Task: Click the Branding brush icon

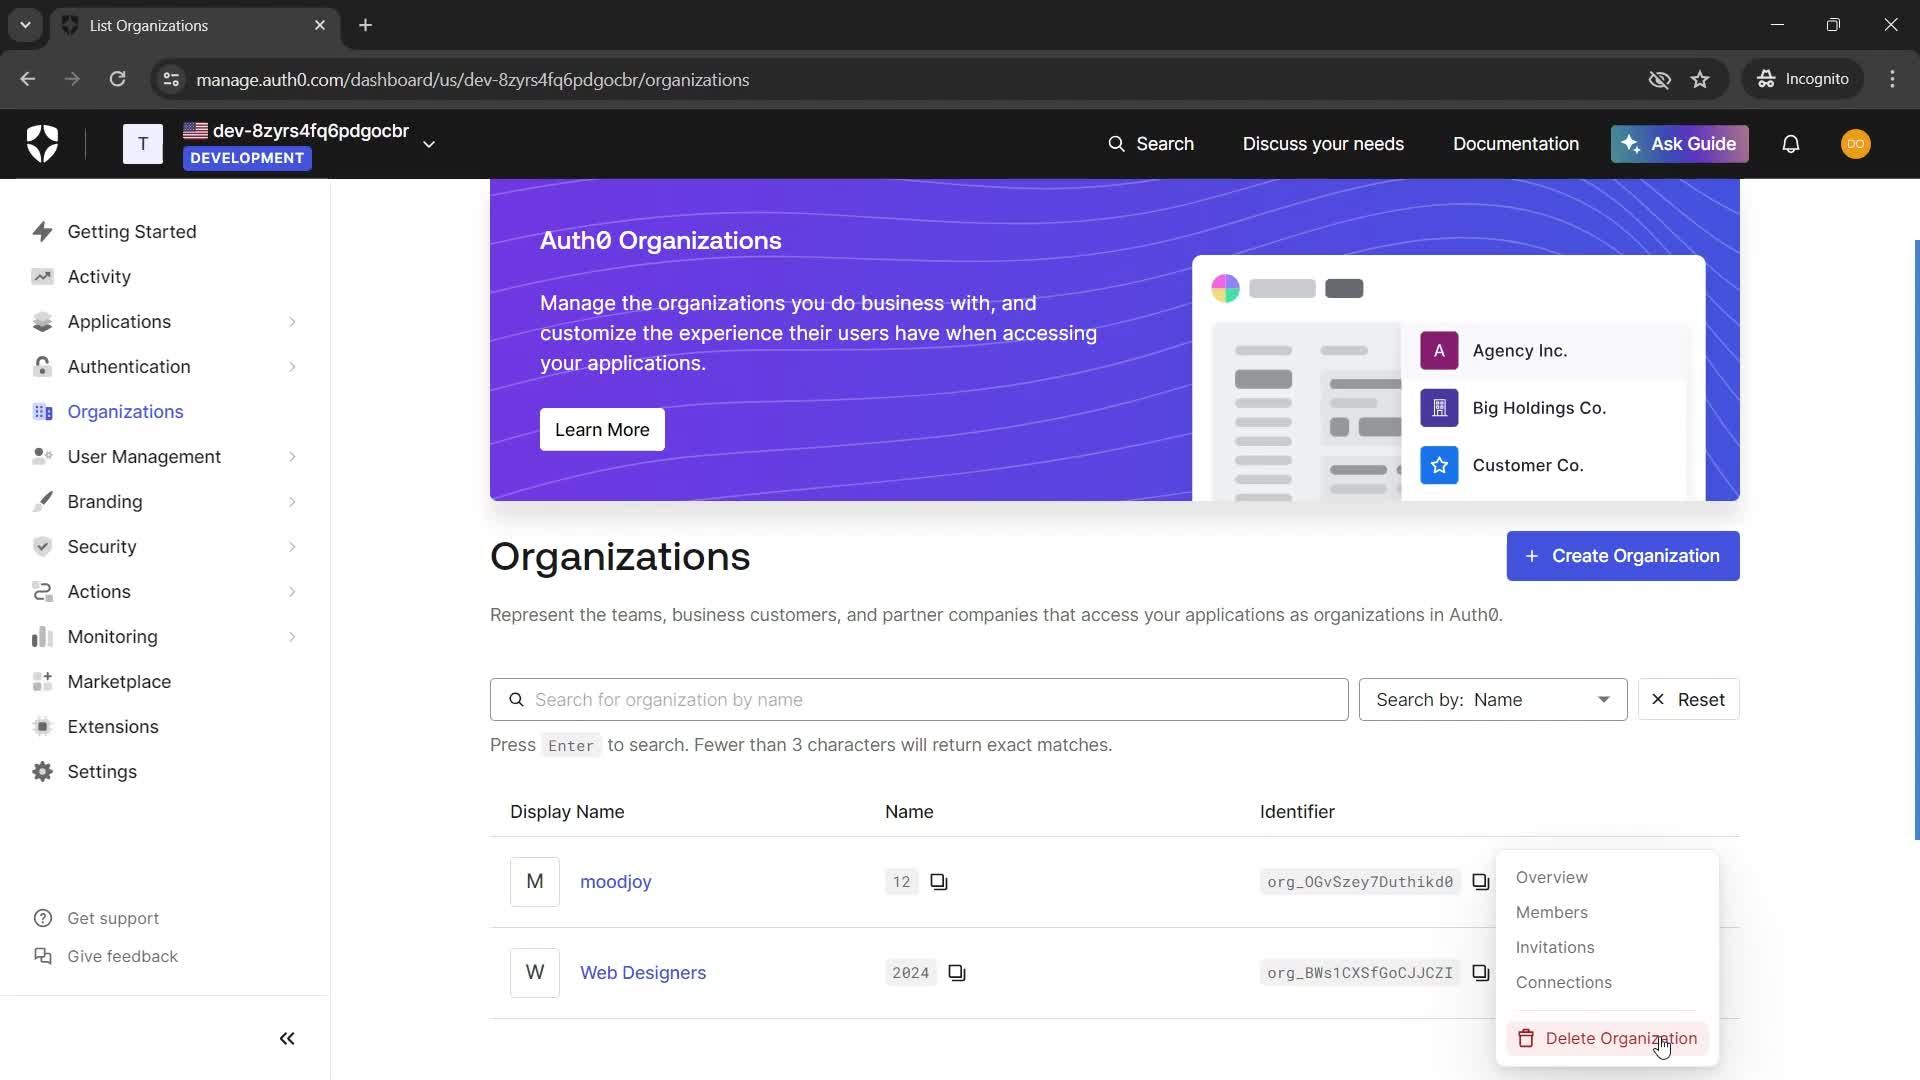Action: [42, 502]
